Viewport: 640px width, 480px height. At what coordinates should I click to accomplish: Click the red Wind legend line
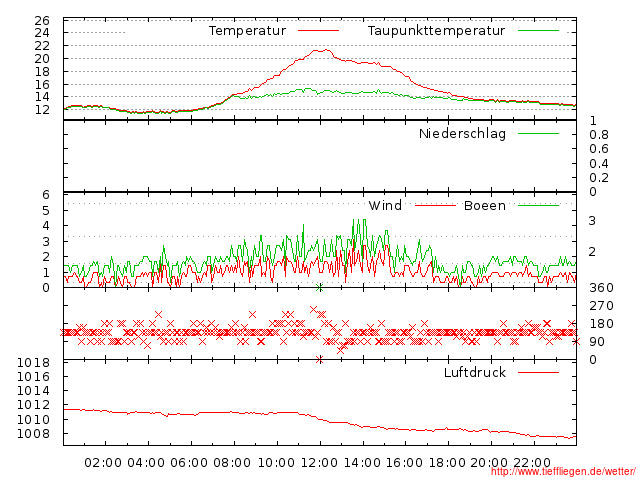coord(435,205)
